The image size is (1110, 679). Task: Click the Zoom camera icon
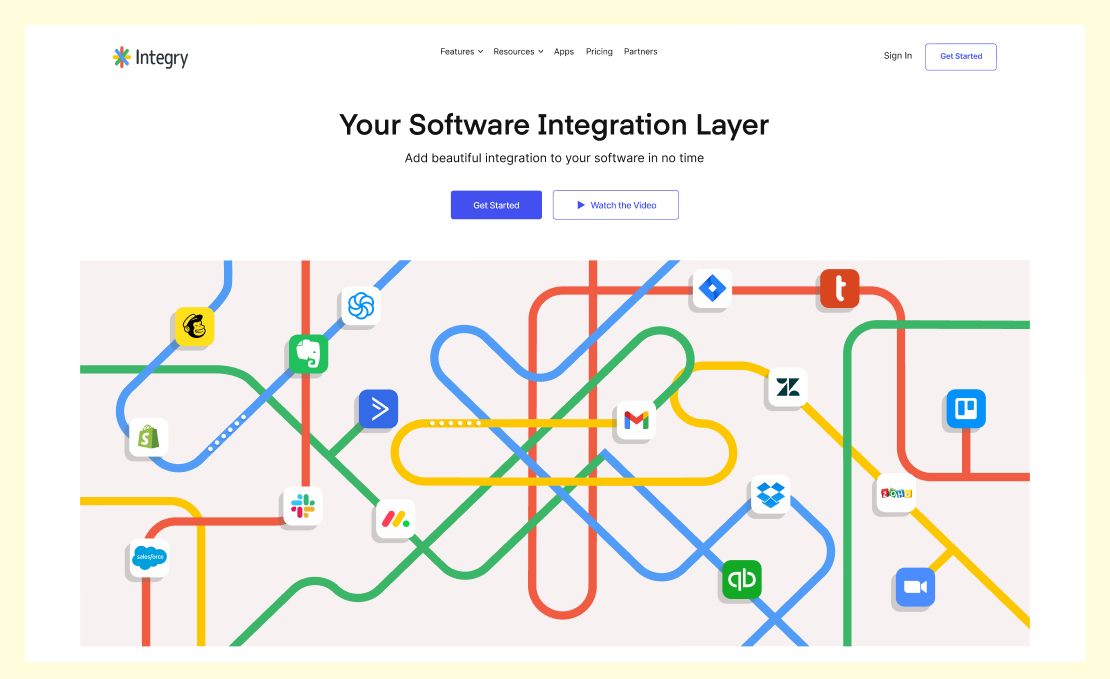915,587
